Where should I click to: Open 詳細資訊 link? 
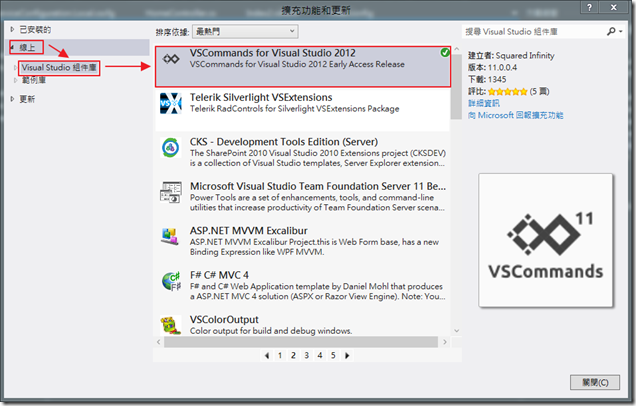484,103
